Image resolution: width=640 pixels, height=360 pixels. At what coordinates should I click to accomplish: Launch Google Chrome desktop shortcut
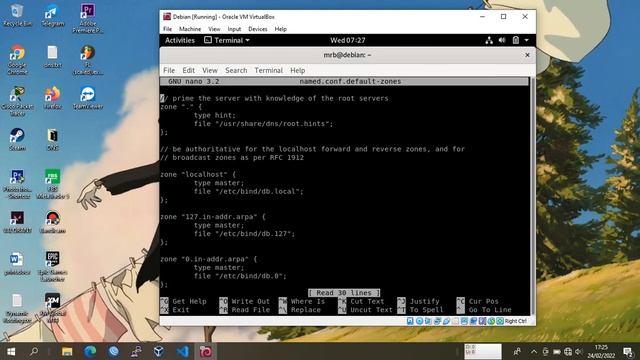coord(17,60)
